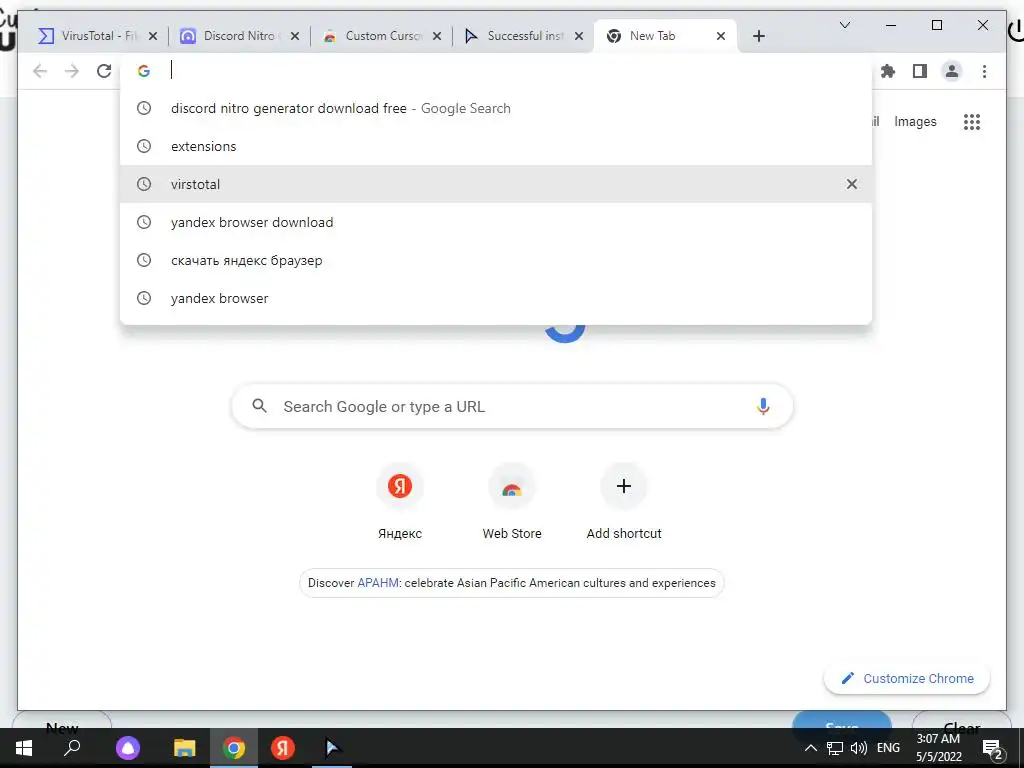Open the tab search dropdown arrow
The image size is (1024, 768).
point(844,25)
